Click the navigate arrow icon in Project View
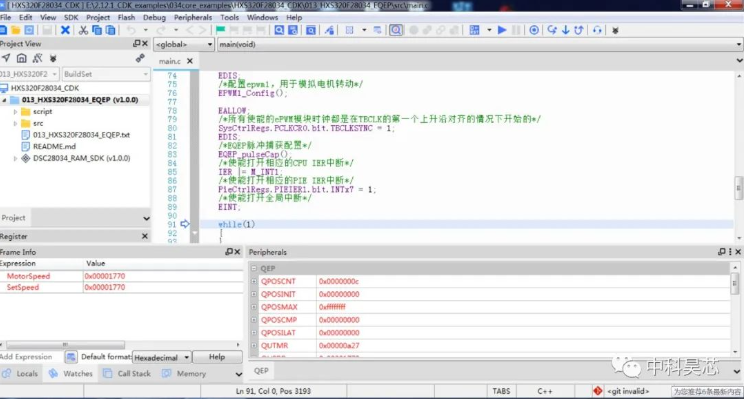This screenshot has width=747, height=399. (6, 58)
